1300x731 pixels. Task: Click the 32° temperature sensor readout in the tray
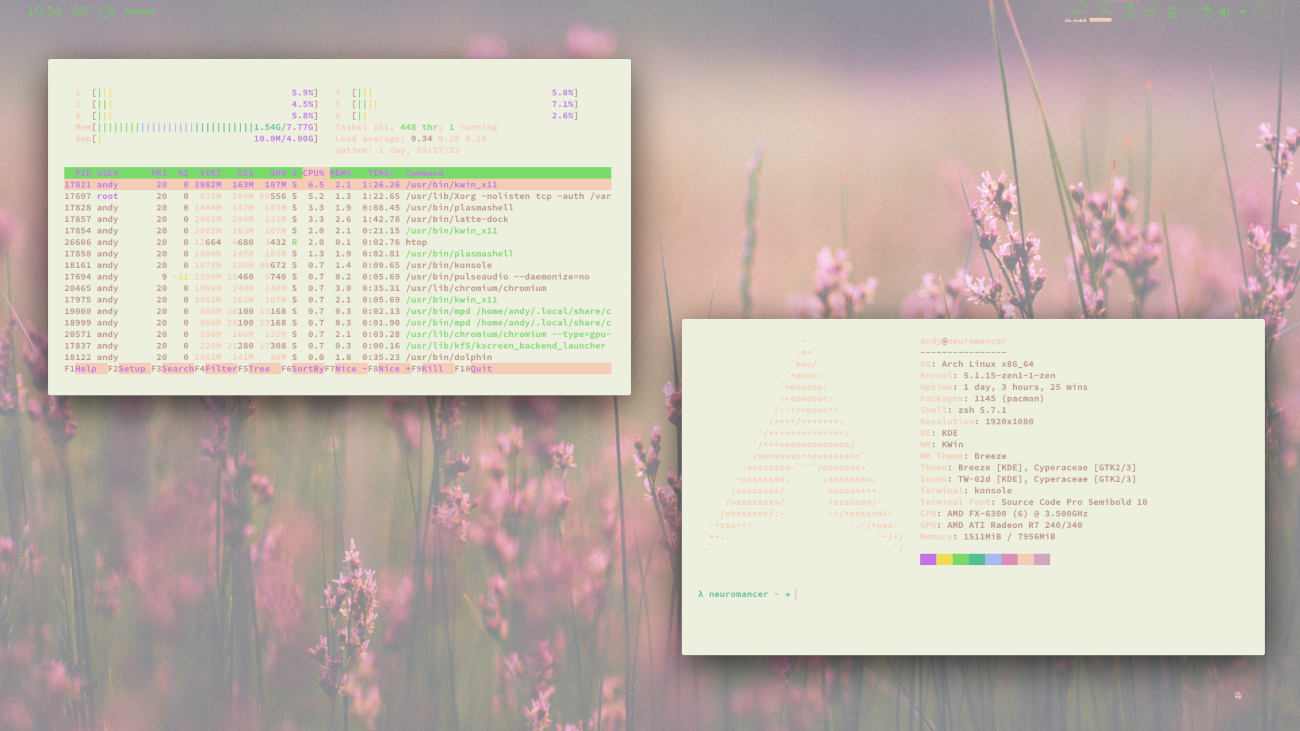point(1151,13)
